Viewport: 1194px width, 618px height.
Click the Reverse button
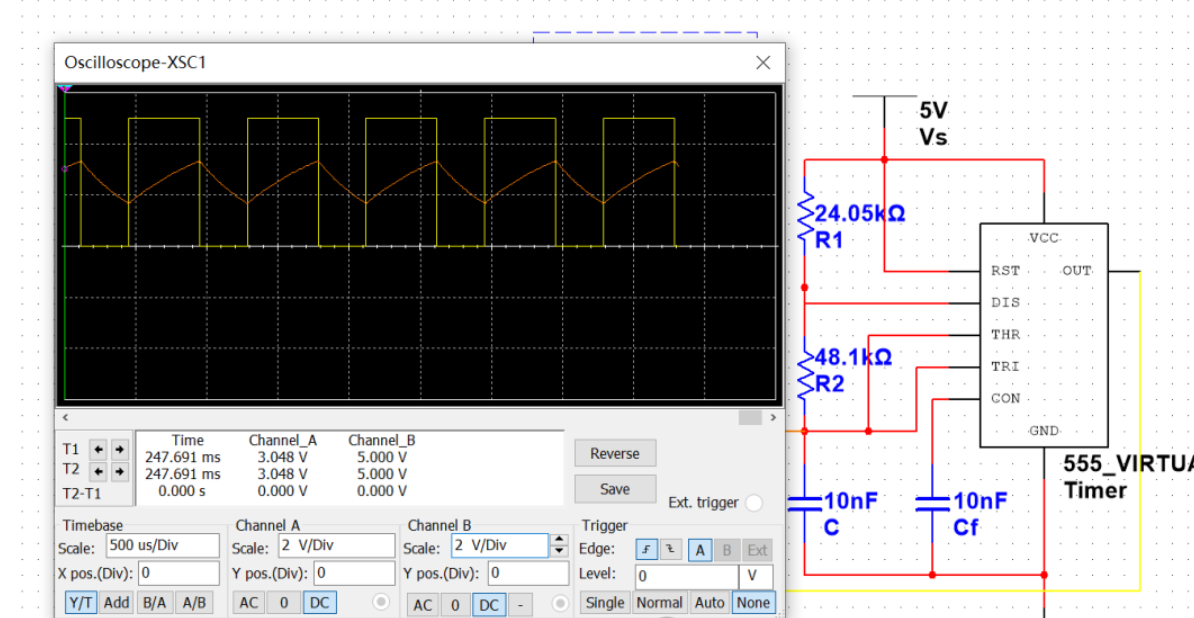(614, 453)
